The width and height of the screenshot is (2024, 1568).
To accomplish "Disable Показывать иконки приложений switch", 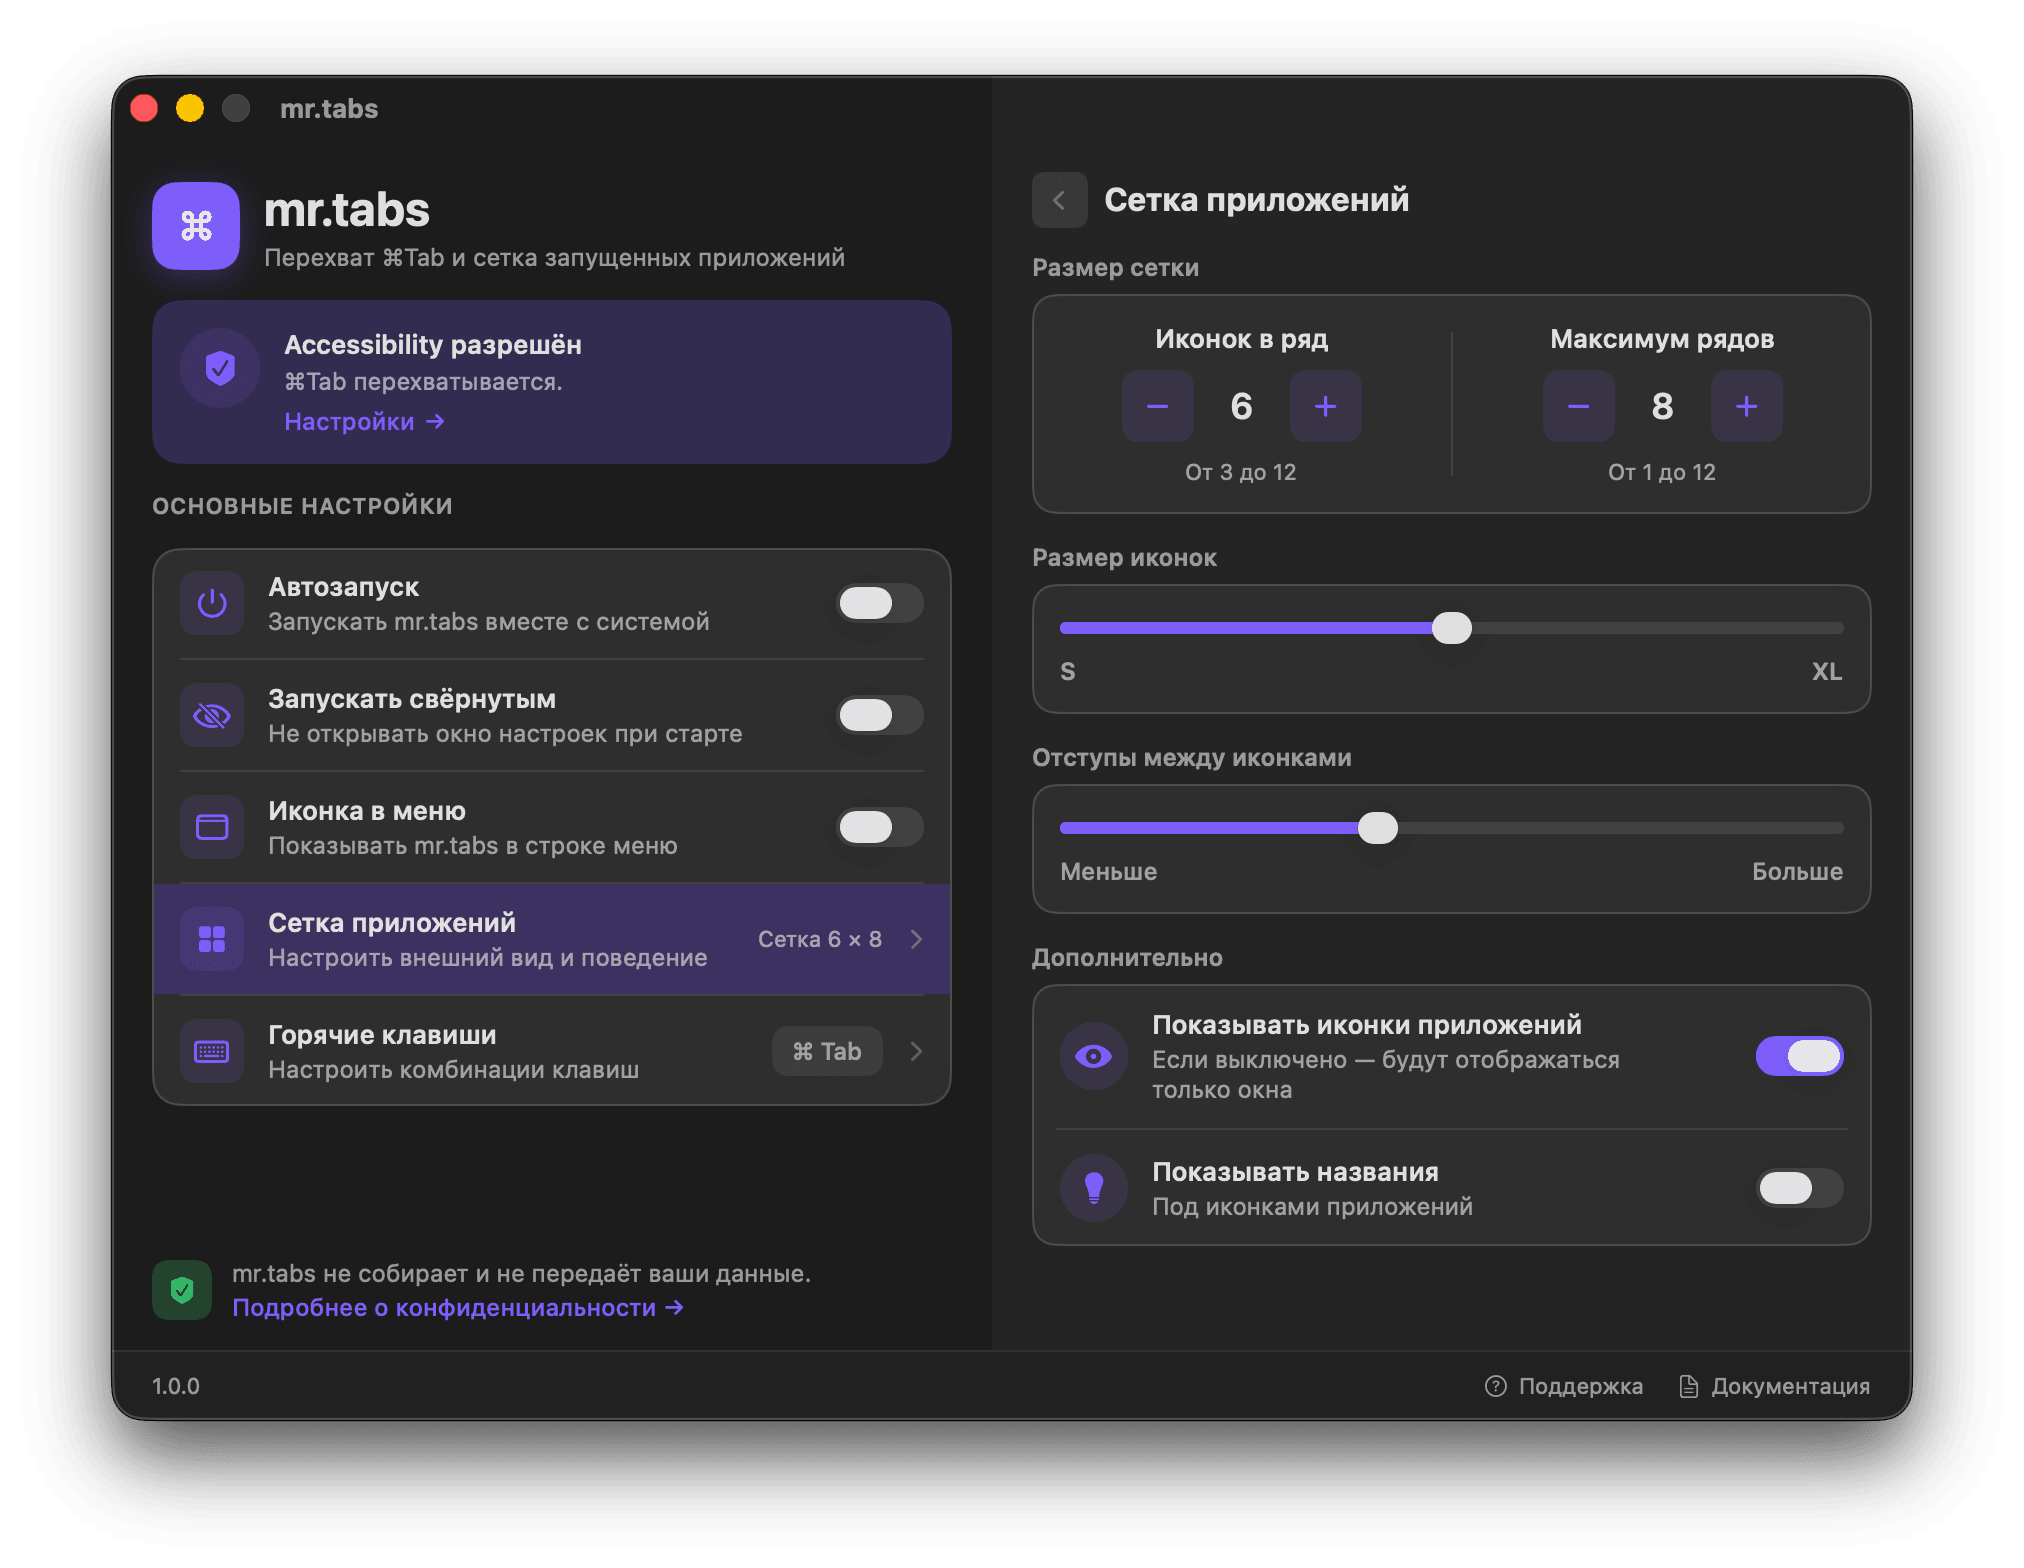I will (1800, 1056).
